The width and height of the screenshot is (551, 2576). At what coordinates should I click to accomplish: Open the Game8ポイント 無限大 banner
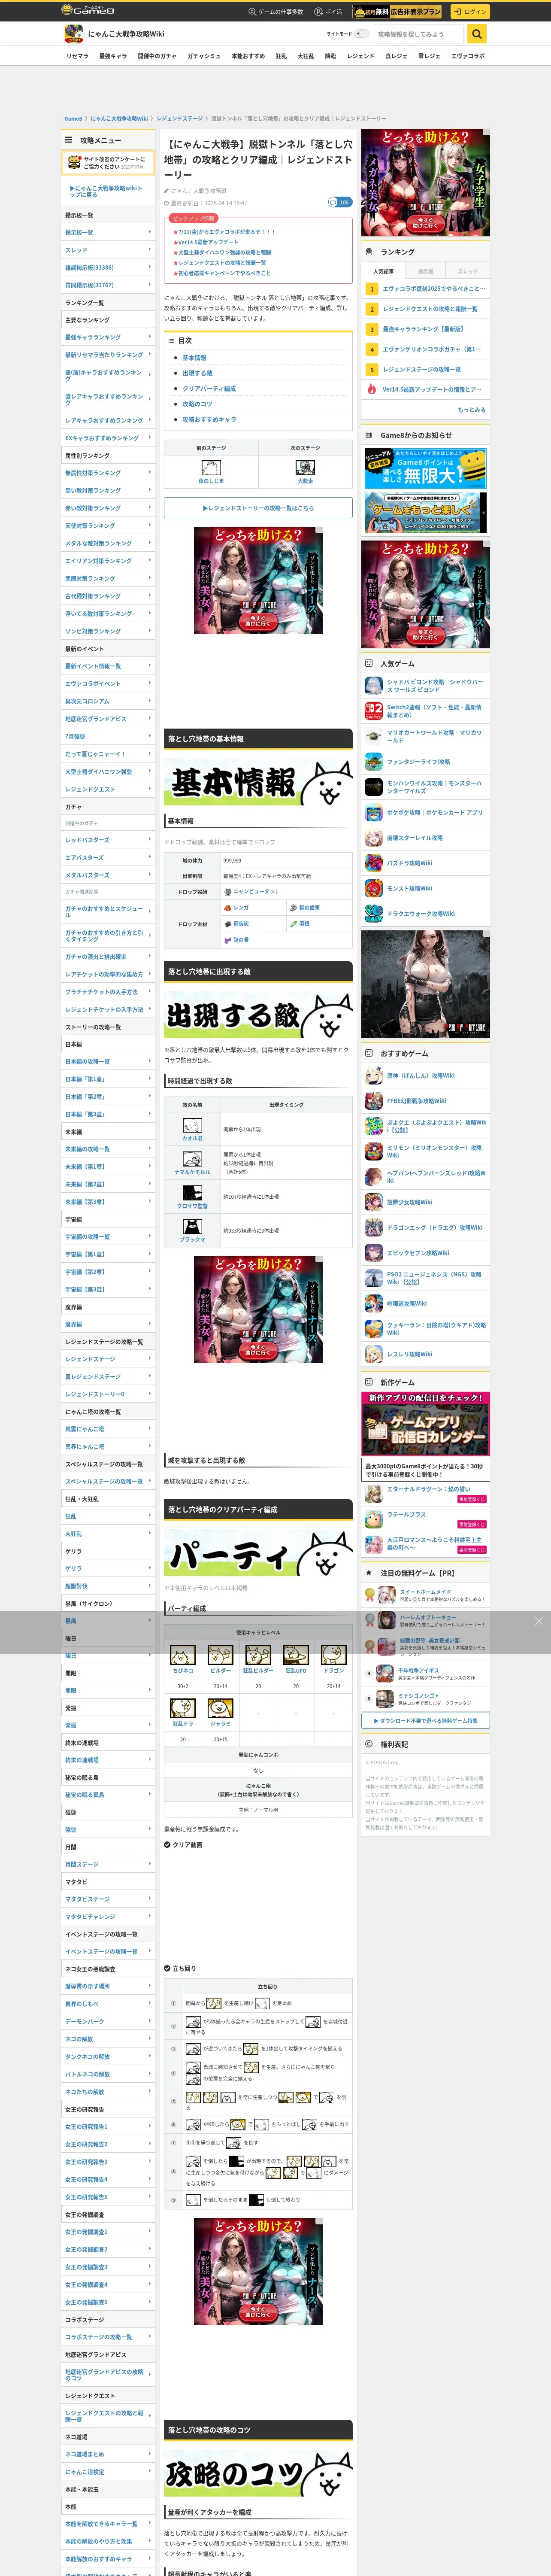[x=426, y=468]
